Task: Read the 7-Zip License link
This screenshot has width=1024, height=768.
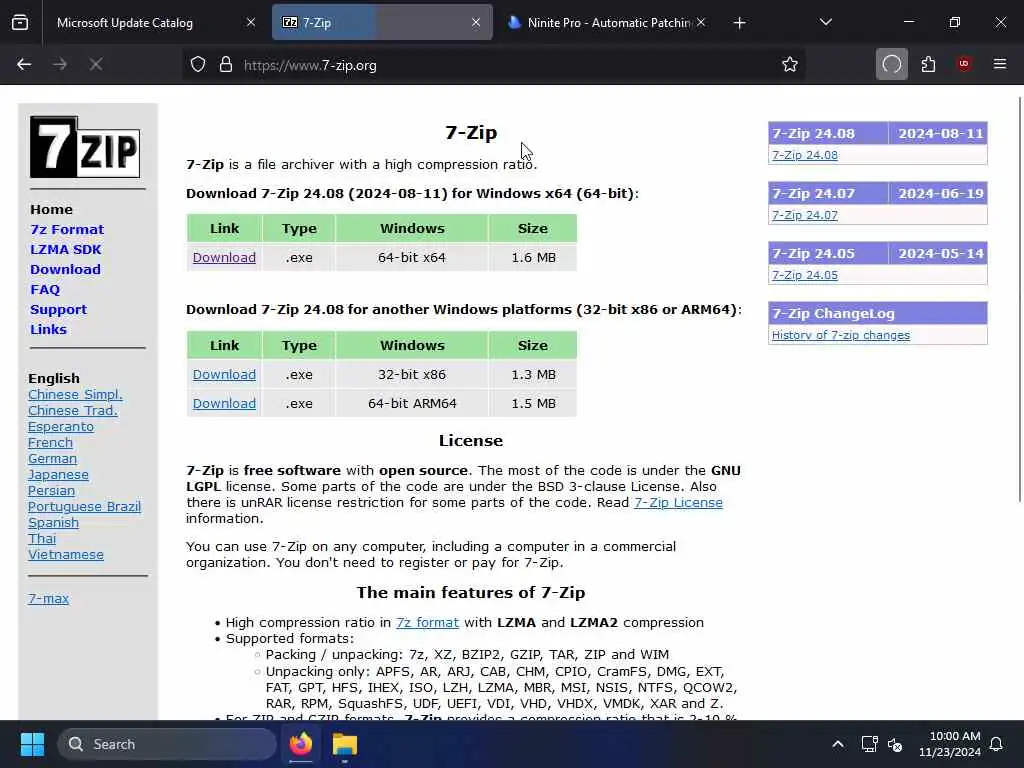Action: tap(678, 502)
